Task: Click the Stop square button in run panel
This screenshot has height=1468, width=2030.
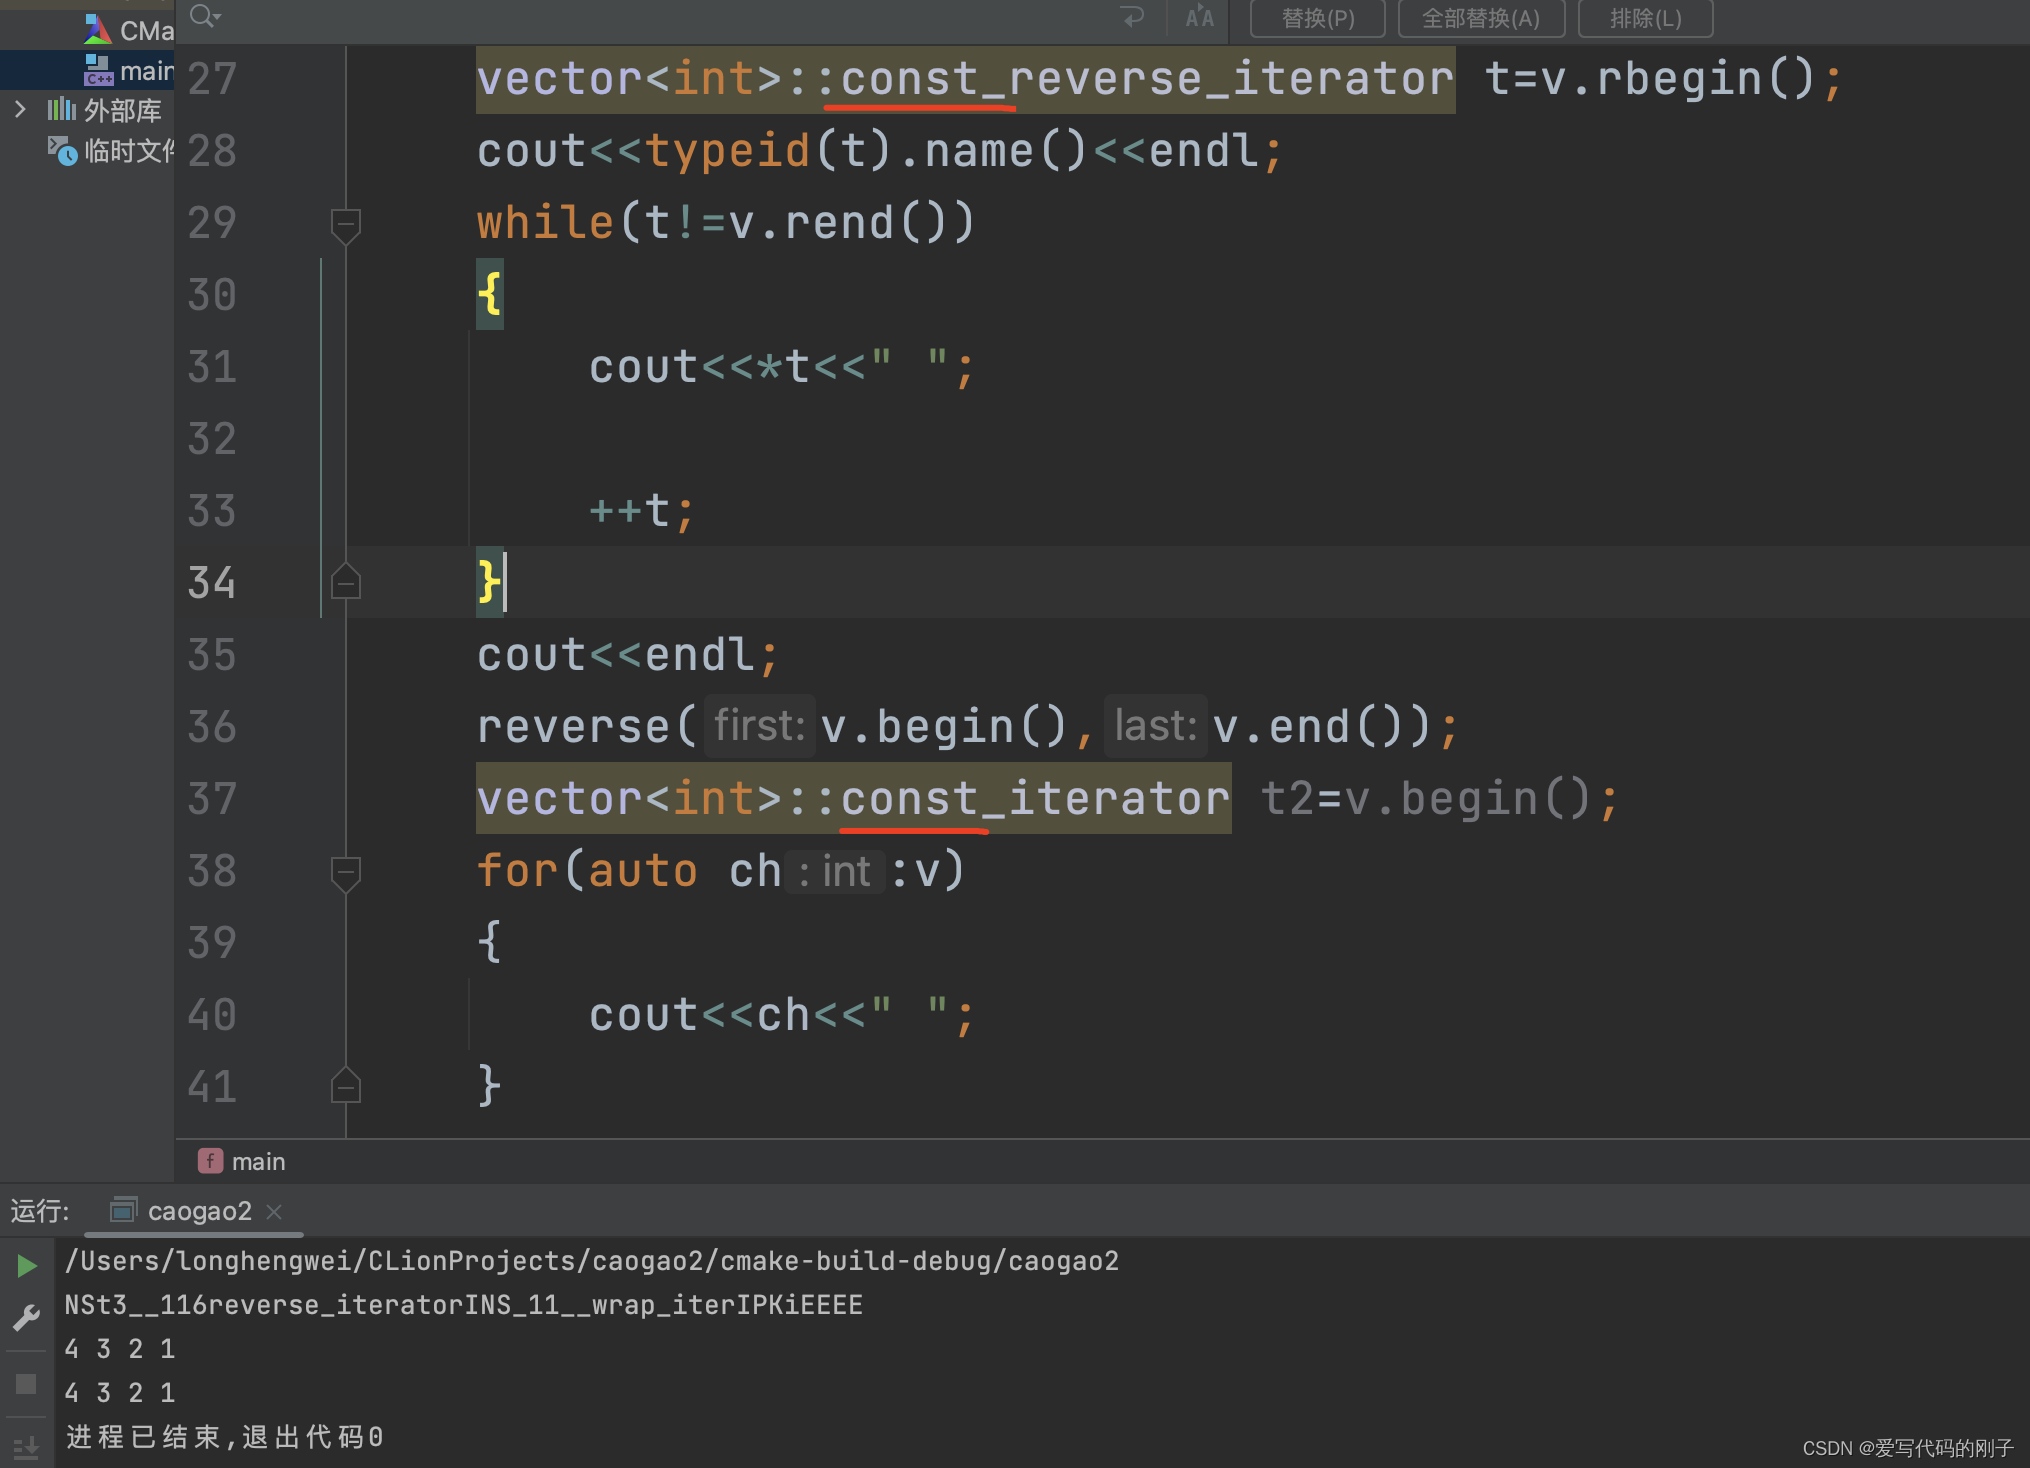Action: [26, 1384]
